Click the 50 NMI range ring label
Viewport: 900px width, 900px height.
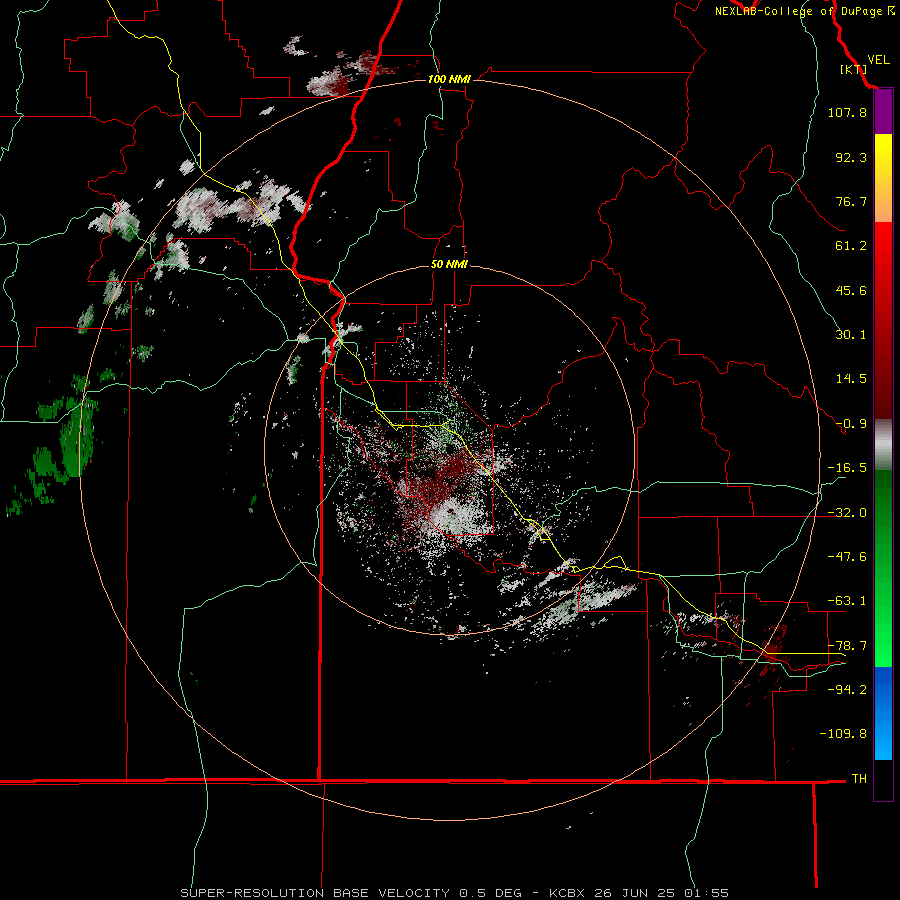[x=449, y=264]
